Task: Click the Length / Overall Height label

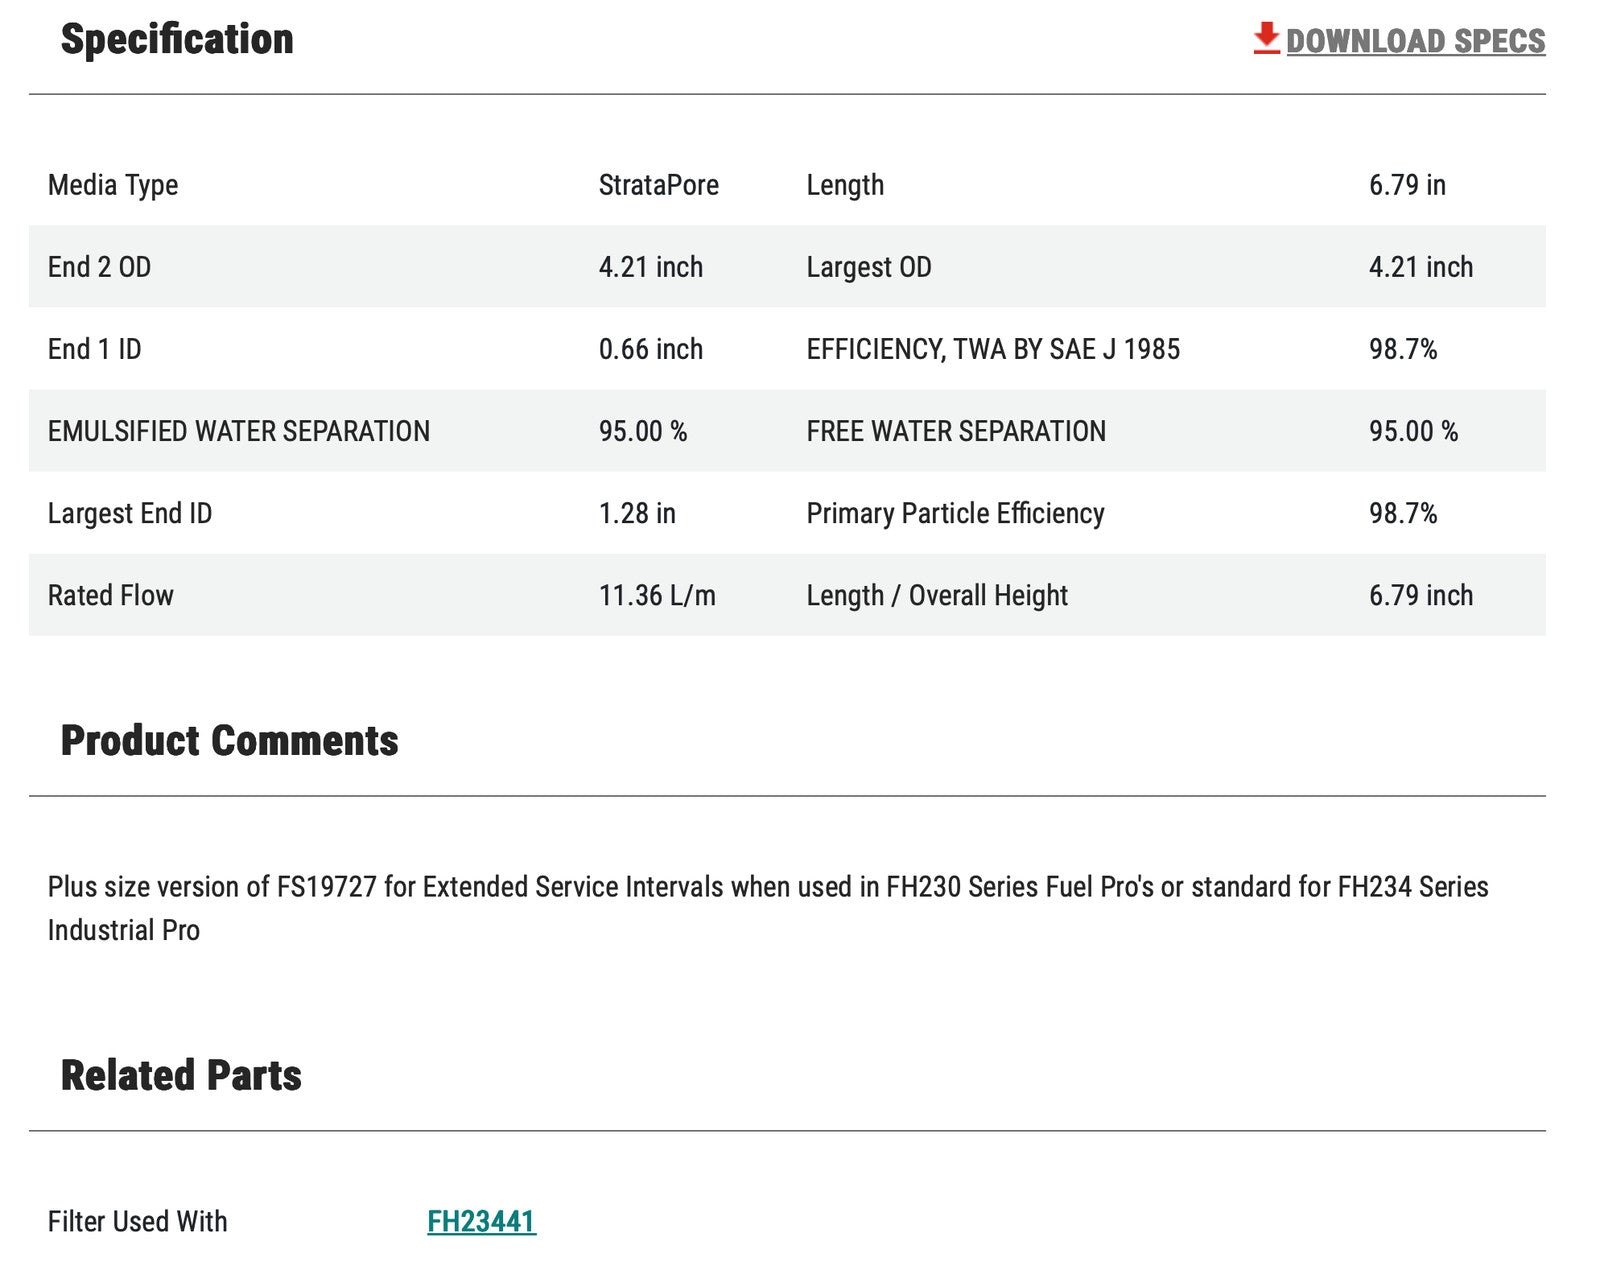Action: 937,595
